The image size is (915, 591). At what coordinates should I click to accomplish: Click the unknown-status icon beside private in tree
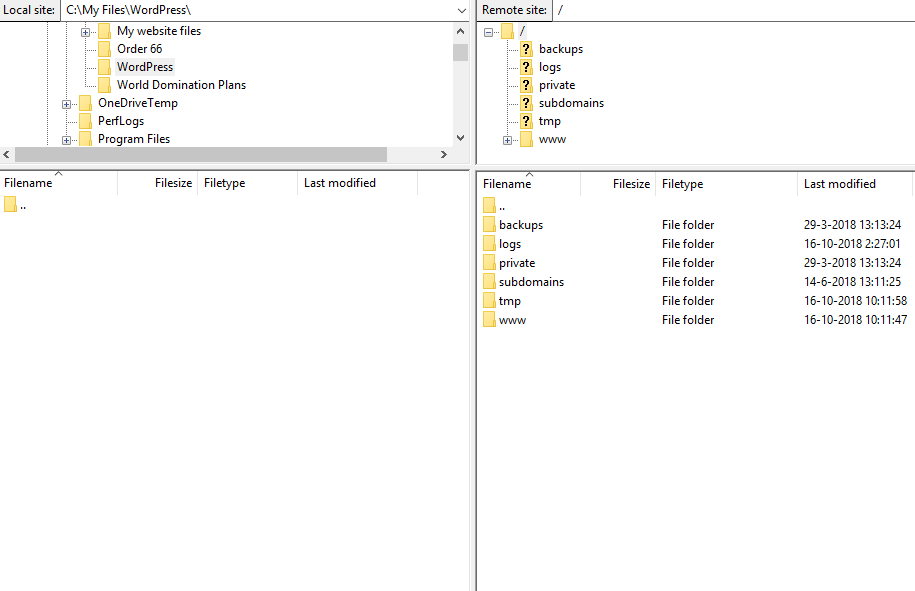[x=526, y=85]
